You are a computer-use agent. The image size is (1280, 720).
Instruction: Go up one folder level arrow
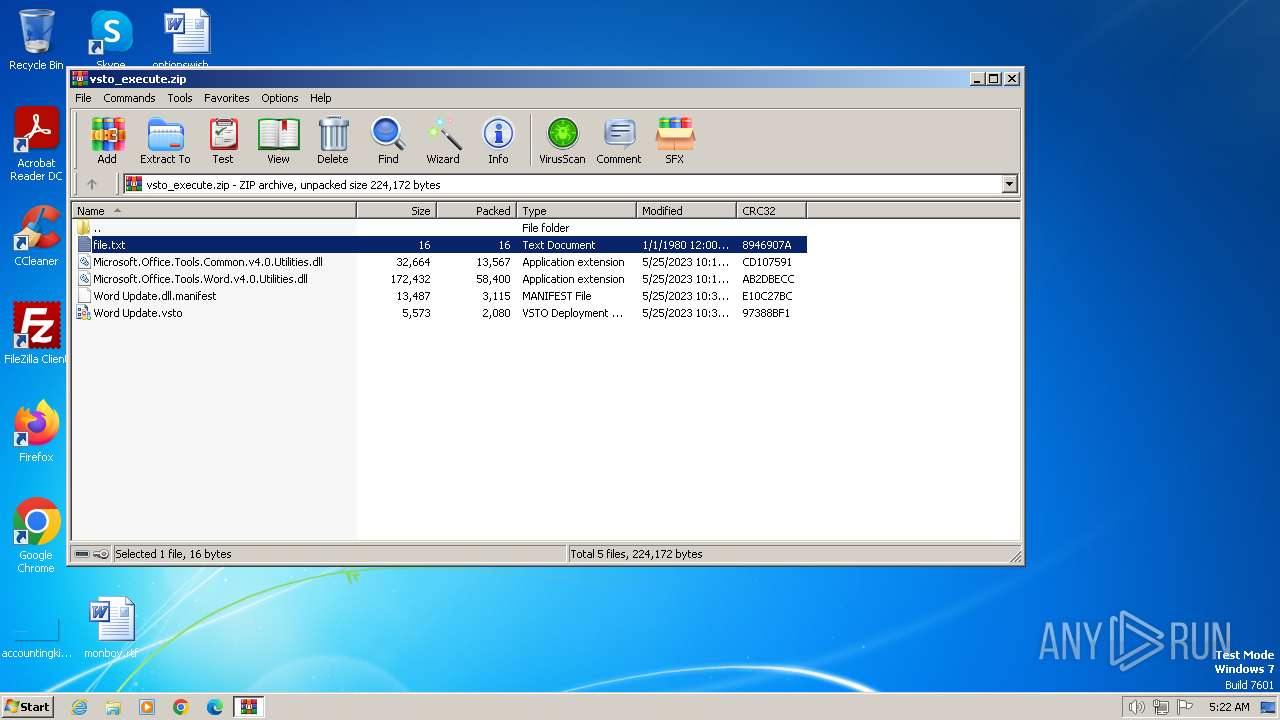click(92, 184)
